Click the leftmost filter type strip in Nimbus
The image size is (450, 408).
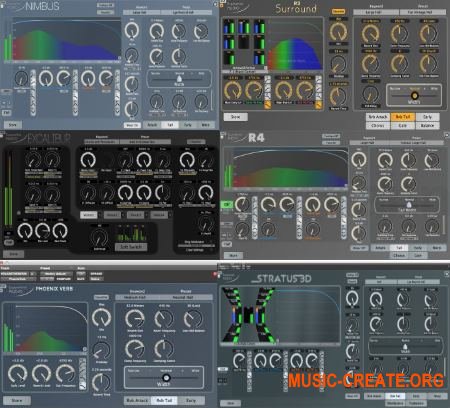pyautogui.click(x=33, y=92)
